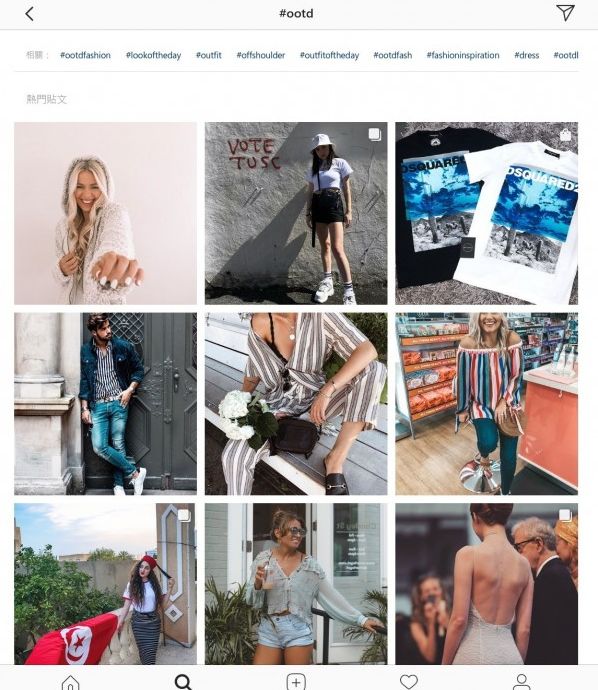
Task: Open the #dress hashtag link
Action: 527,55
